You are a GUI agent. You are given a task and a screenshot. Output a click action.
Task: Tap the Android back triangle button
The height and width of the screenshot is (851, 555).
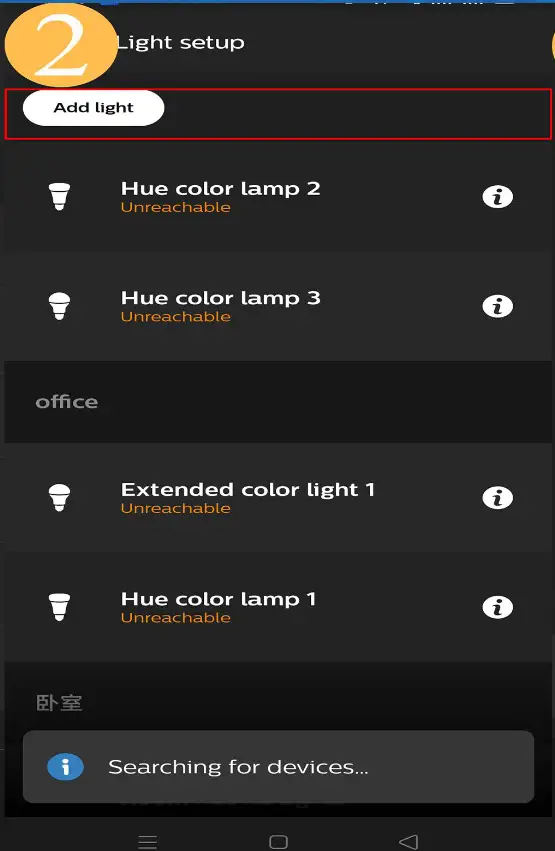409,842
